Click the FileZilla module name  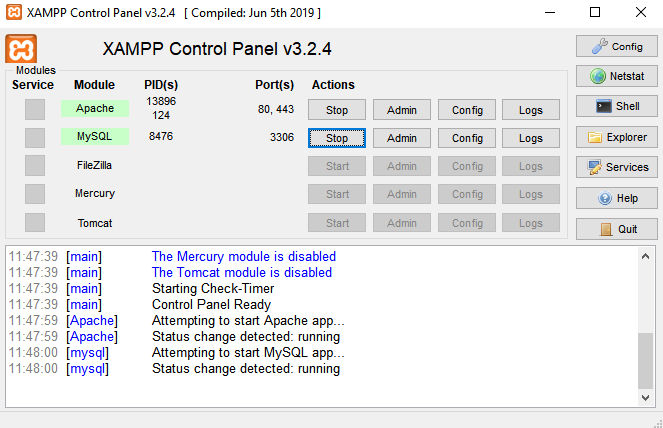(x=94, y=165)
